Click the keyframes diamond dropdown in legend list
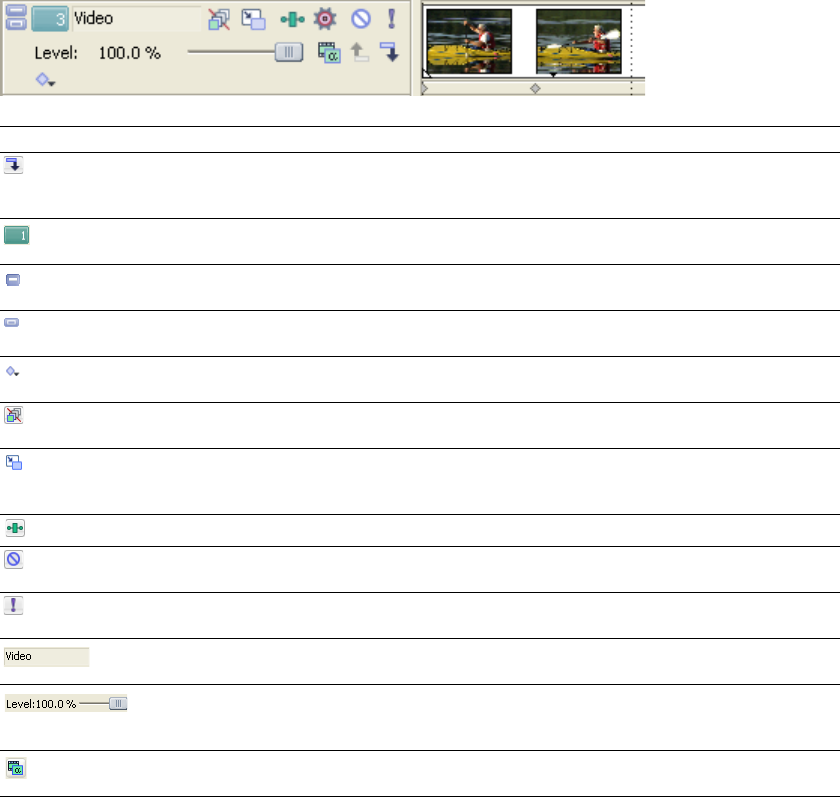This screenshot has height=797, width=840. [12, 371]
